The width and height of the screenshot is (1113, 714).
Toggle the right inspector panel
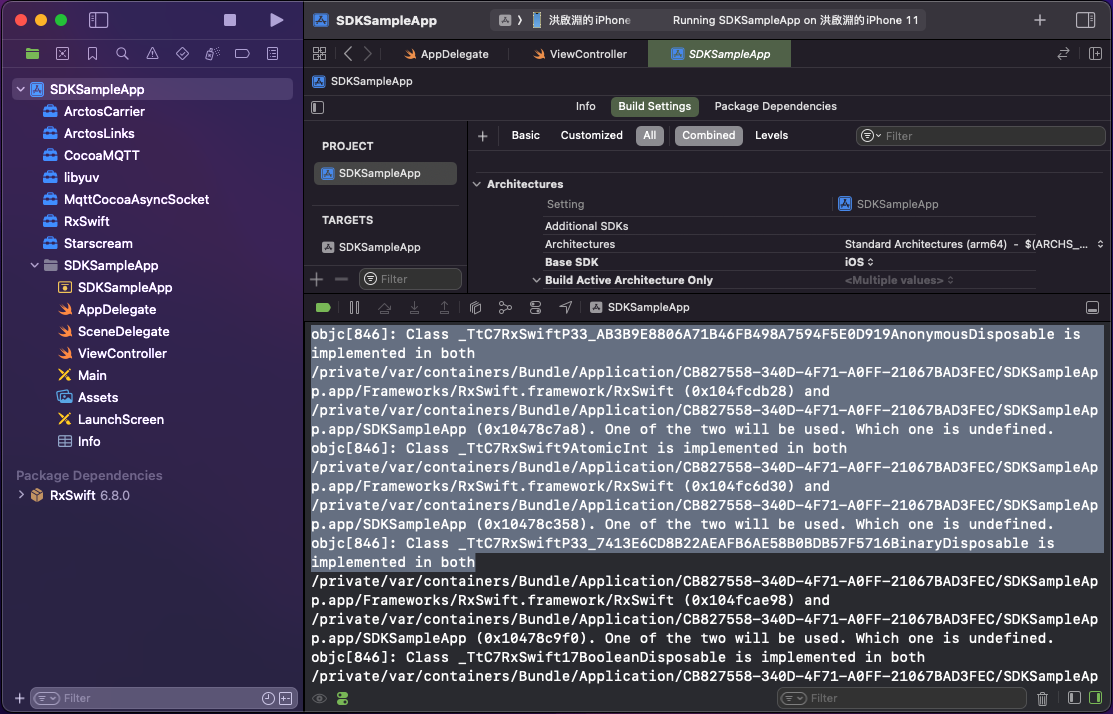point(1085,20)
